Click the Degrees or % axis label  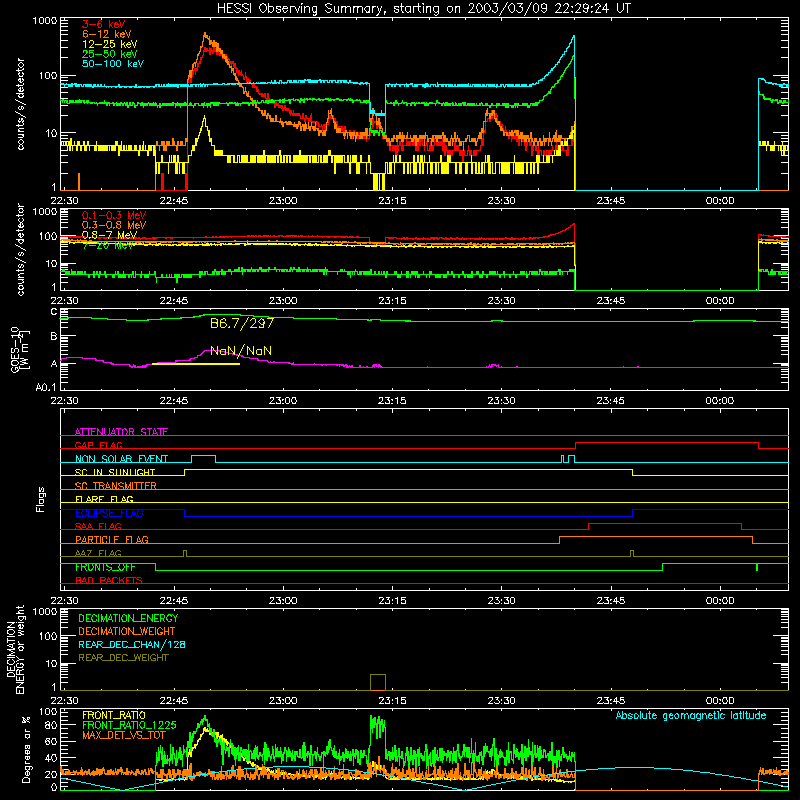[x=26, y=749]
